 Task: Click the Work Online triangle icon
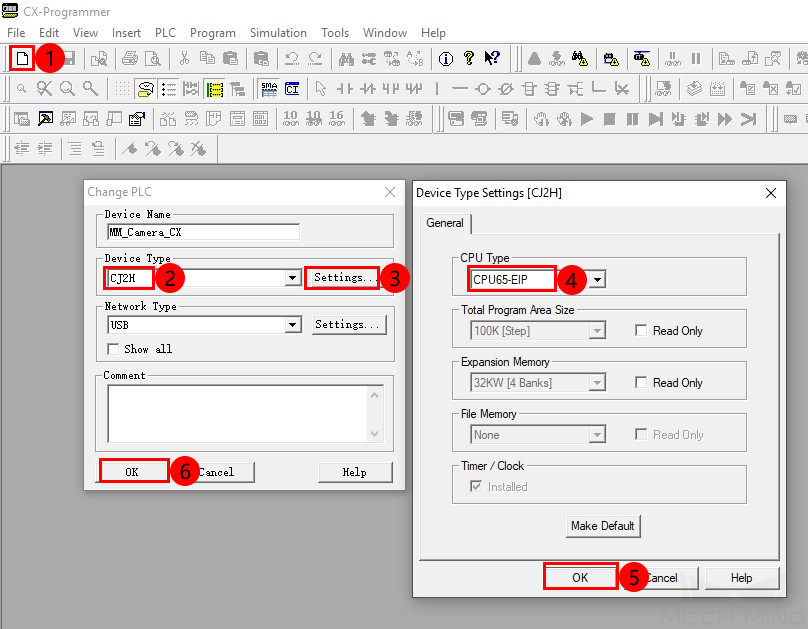coord(534,59)
